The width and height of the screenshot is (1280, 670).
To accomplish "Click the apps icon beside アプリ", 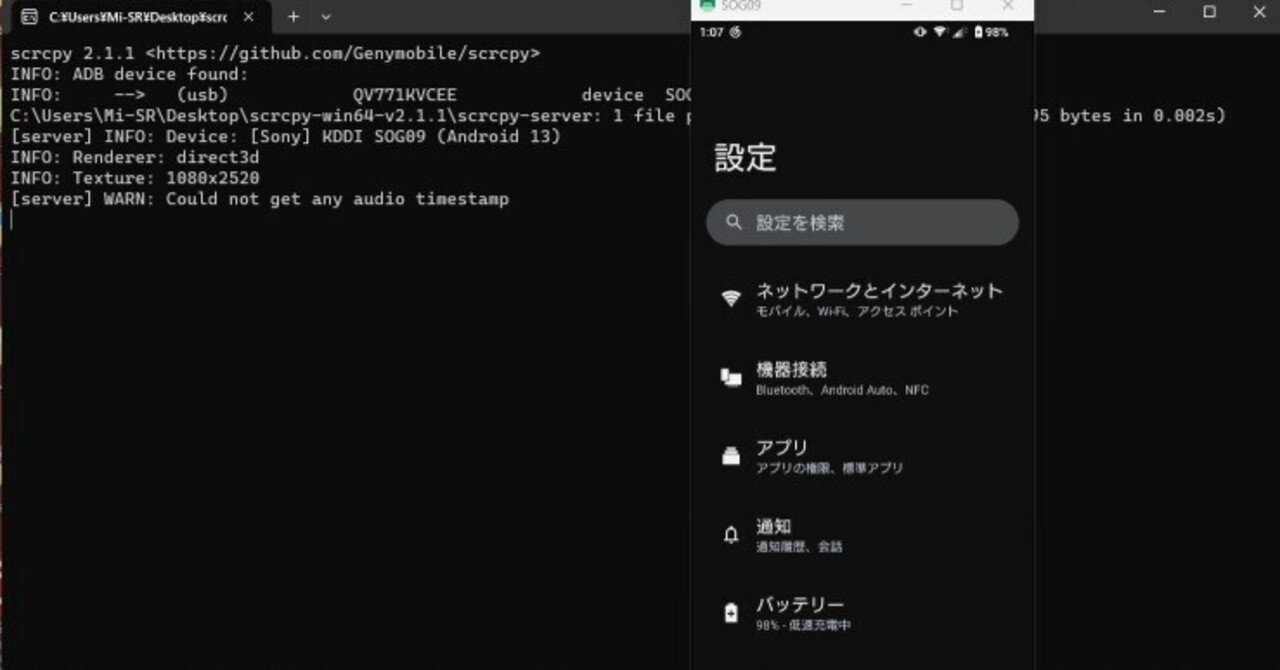I will click(731, 456).
